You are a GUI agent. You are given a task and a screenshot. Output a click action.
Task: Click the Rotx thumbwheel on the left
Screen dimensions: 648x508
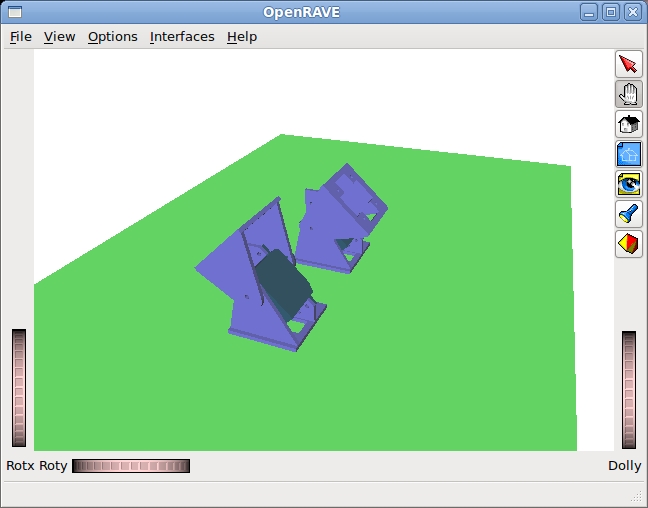(19, 388)
